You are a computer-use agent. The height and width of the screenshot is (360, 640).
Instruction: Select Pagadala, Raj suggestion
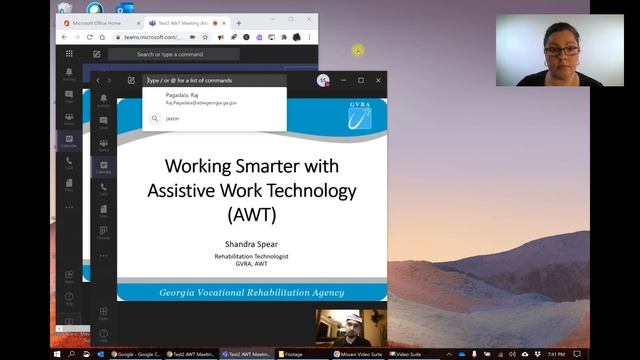click(214, 99)
